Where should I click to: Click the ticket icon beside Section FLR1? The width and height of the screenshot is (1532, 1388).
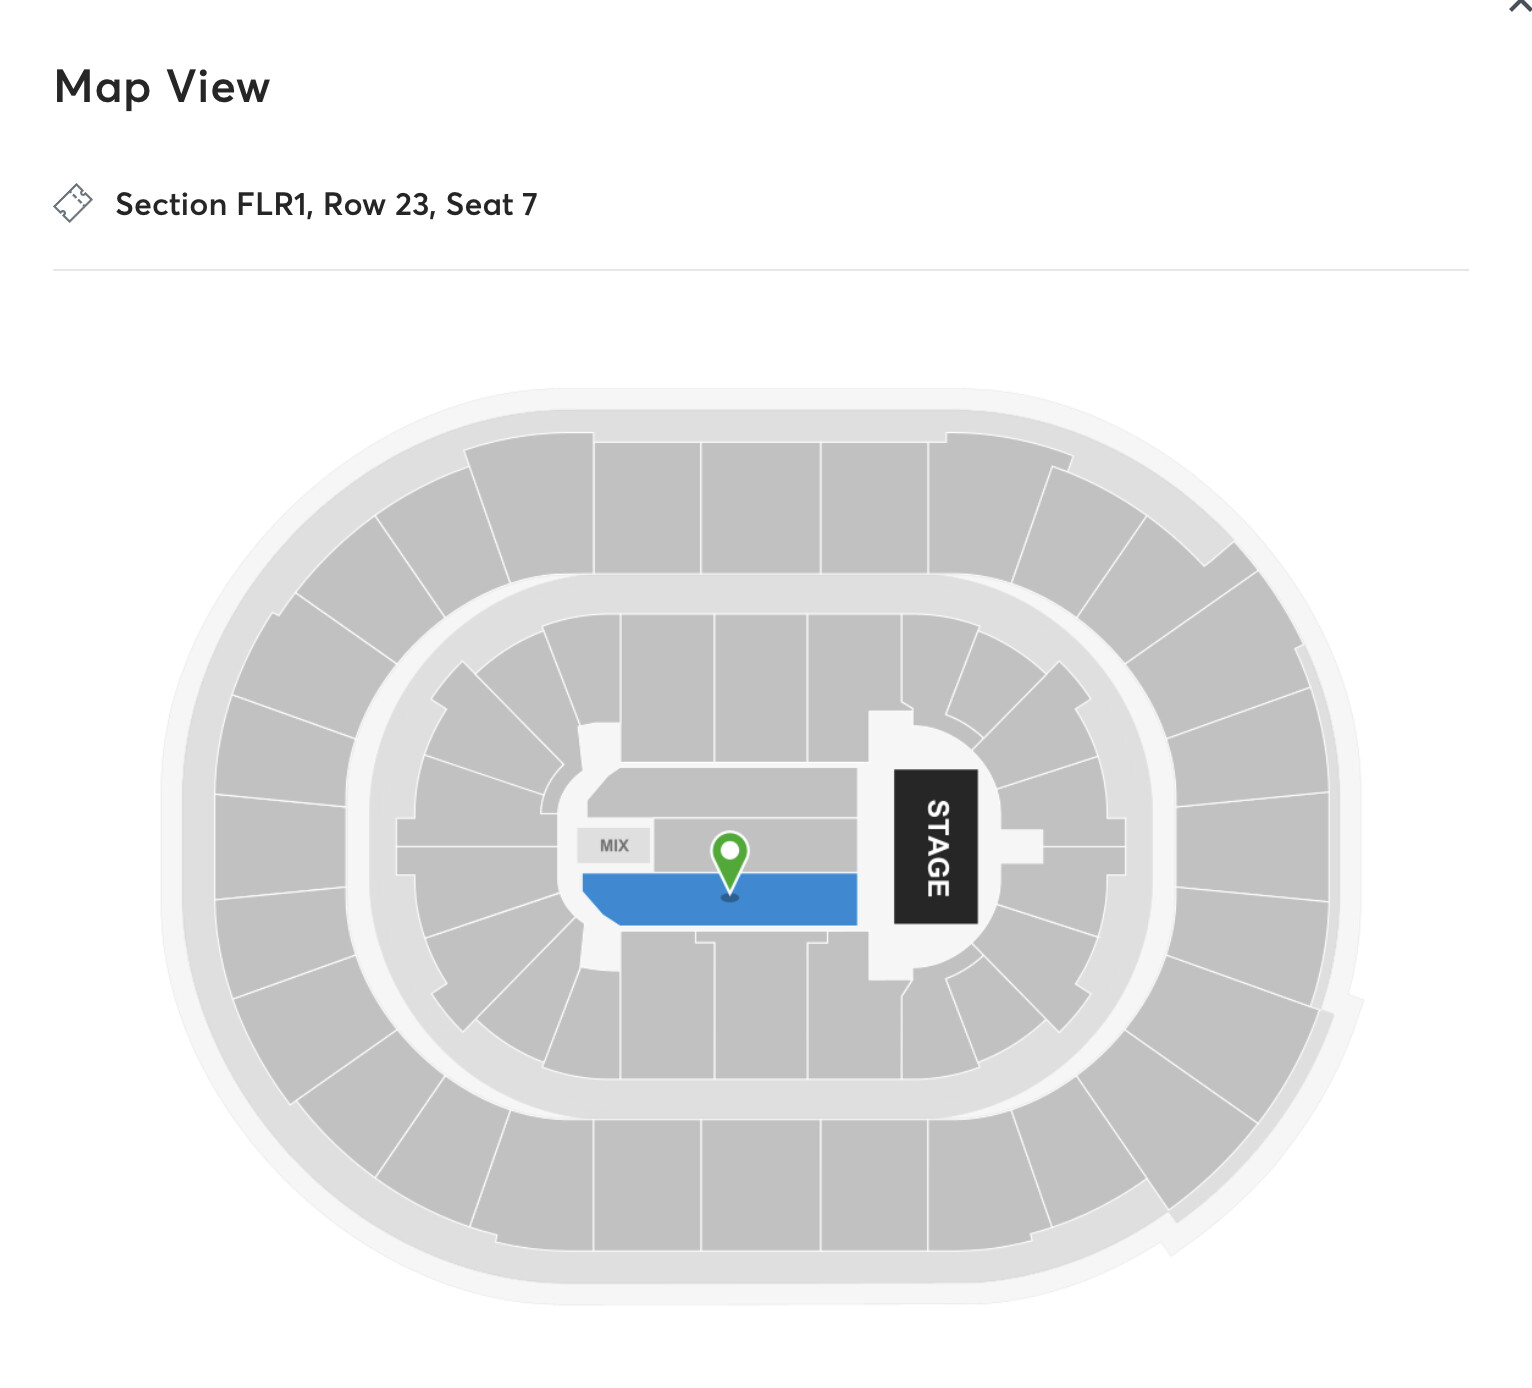pos(73,203)
